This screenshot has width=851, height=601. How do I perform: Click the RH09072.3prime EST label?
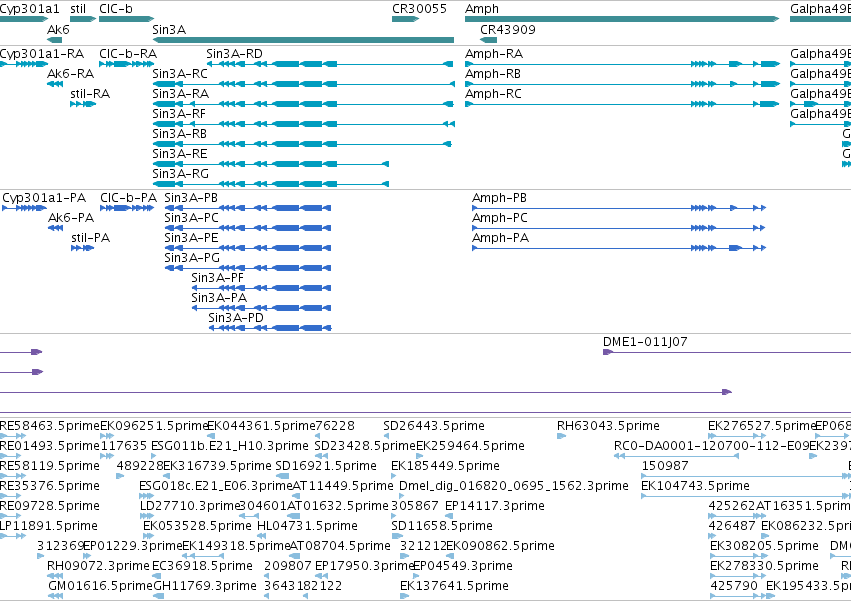[98, 567]
